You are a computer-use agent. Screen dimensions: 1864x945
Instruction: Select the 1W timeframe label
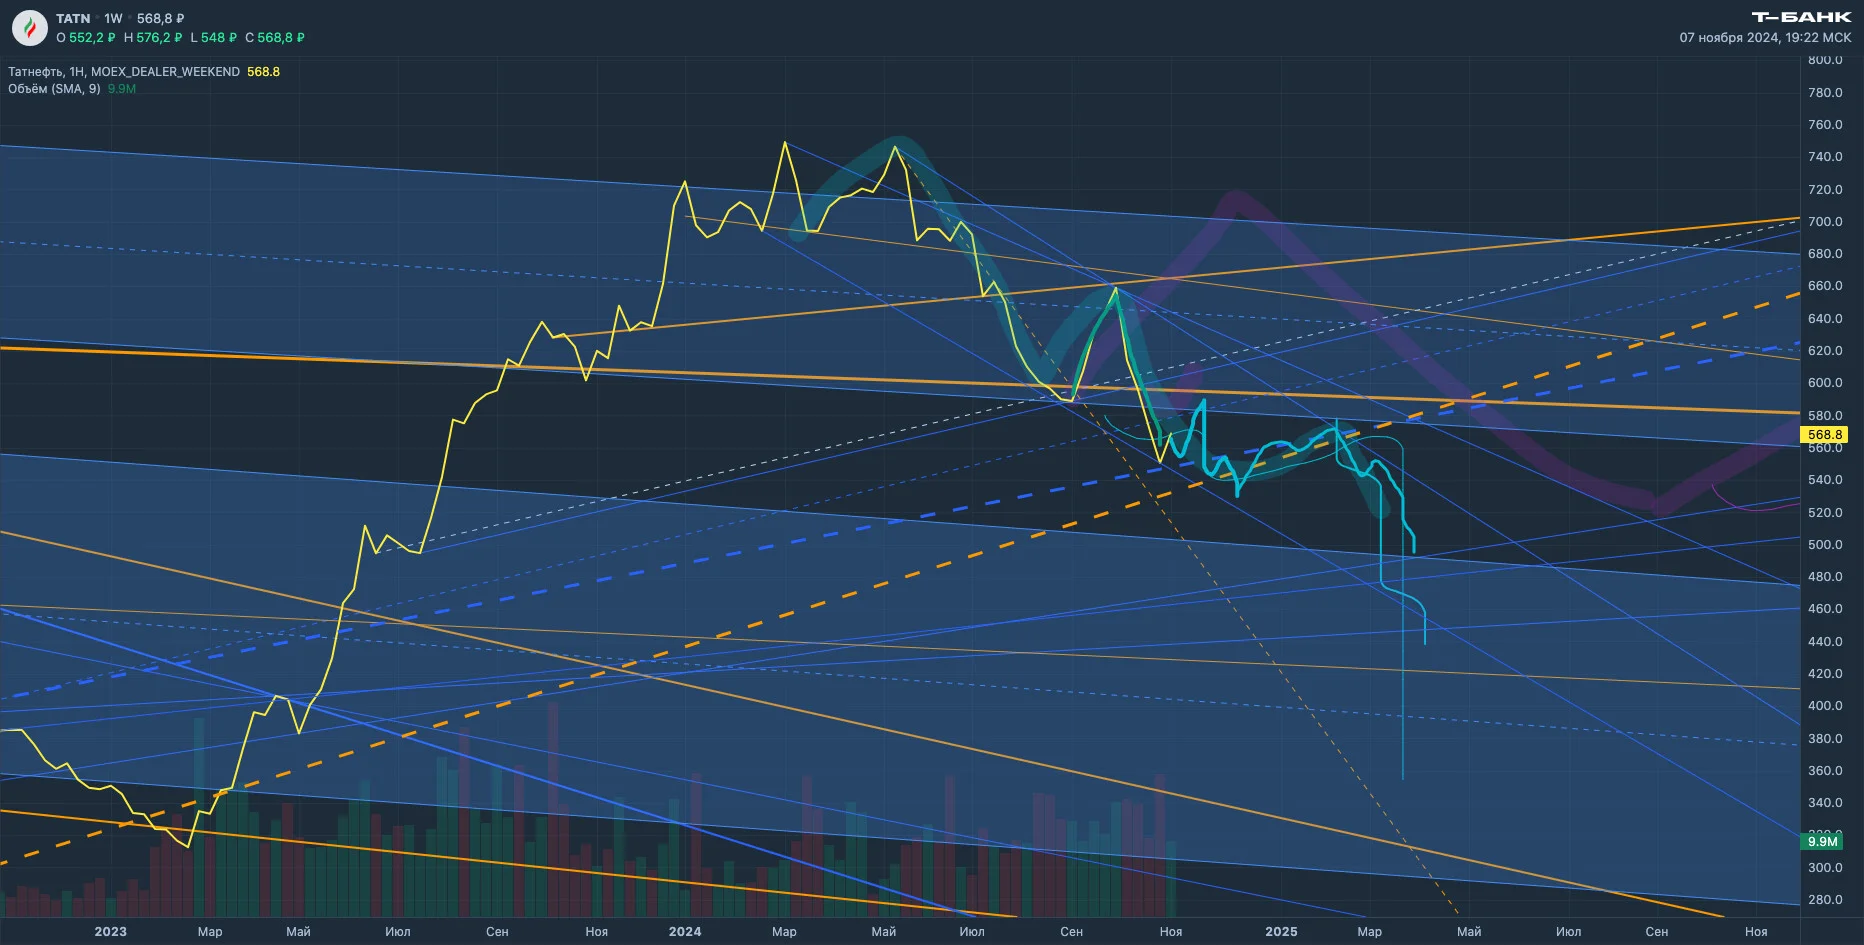113,19
